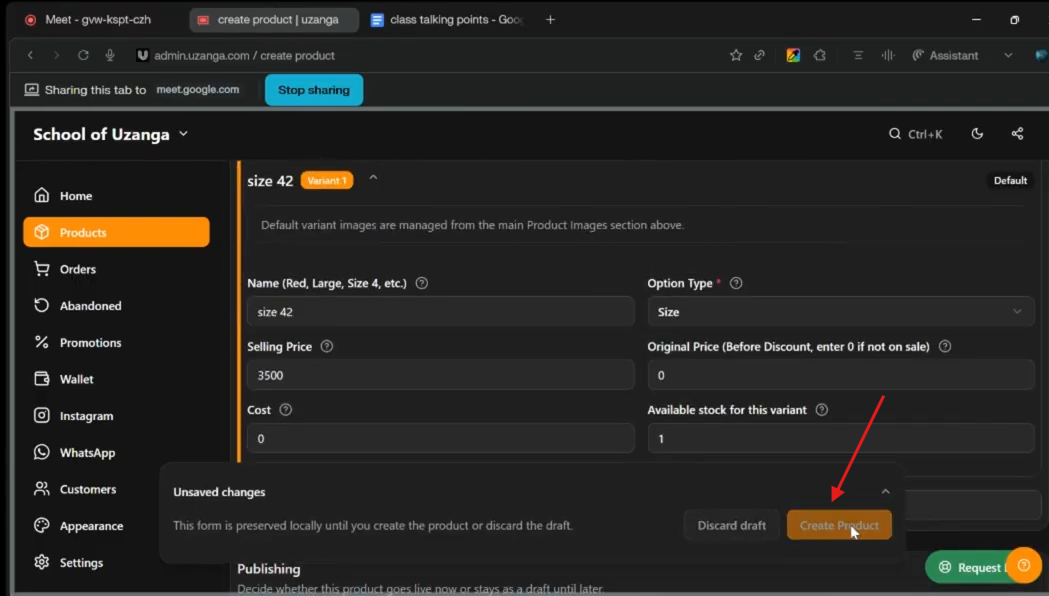Click the Appearance palette icon

[41, 526]
